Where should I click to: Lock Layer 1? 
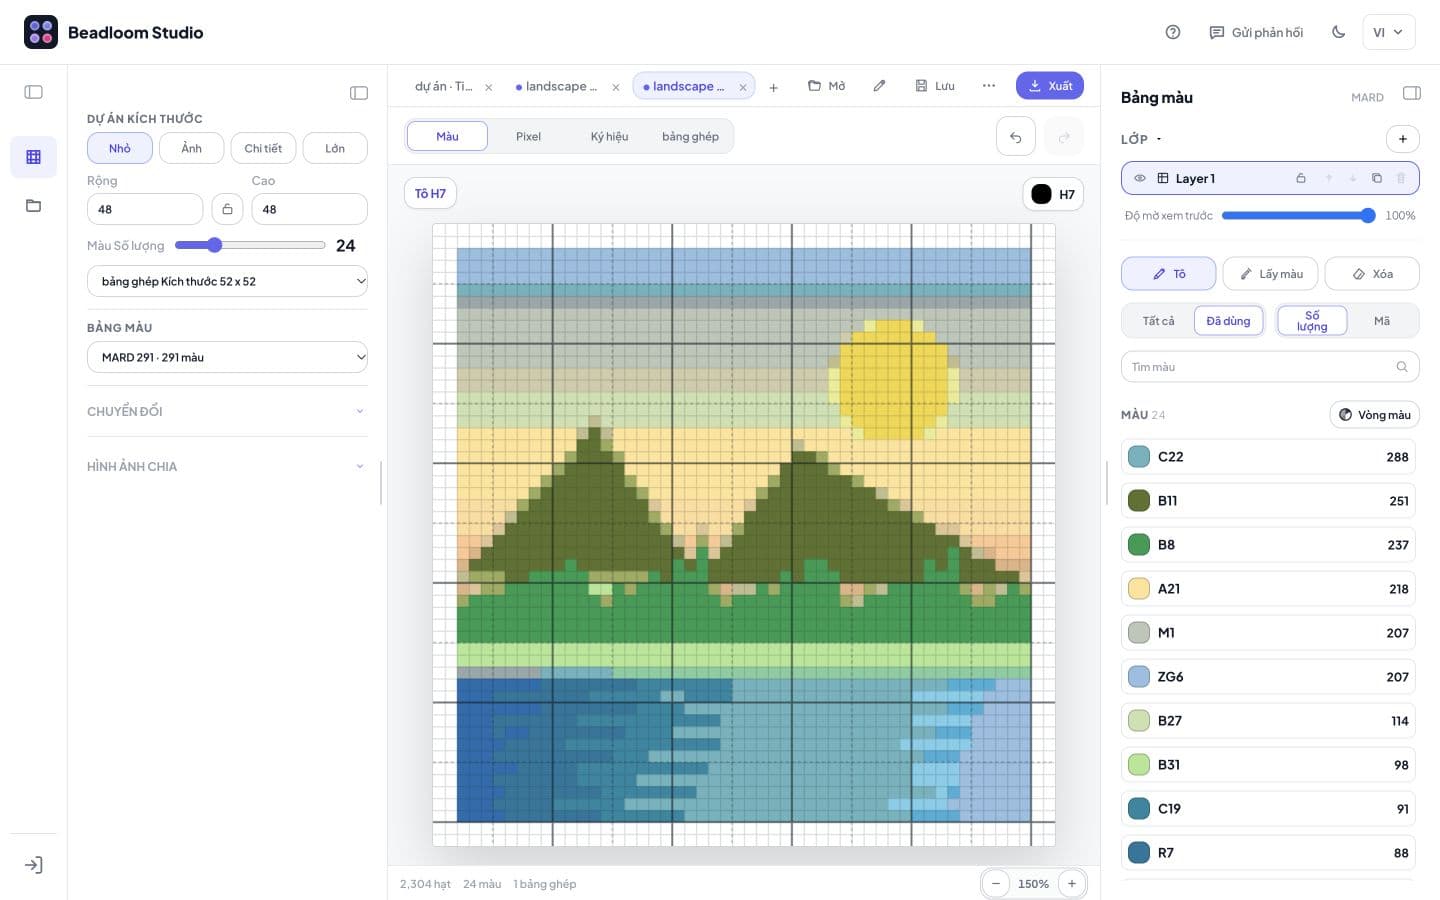tap(1300, 178)
